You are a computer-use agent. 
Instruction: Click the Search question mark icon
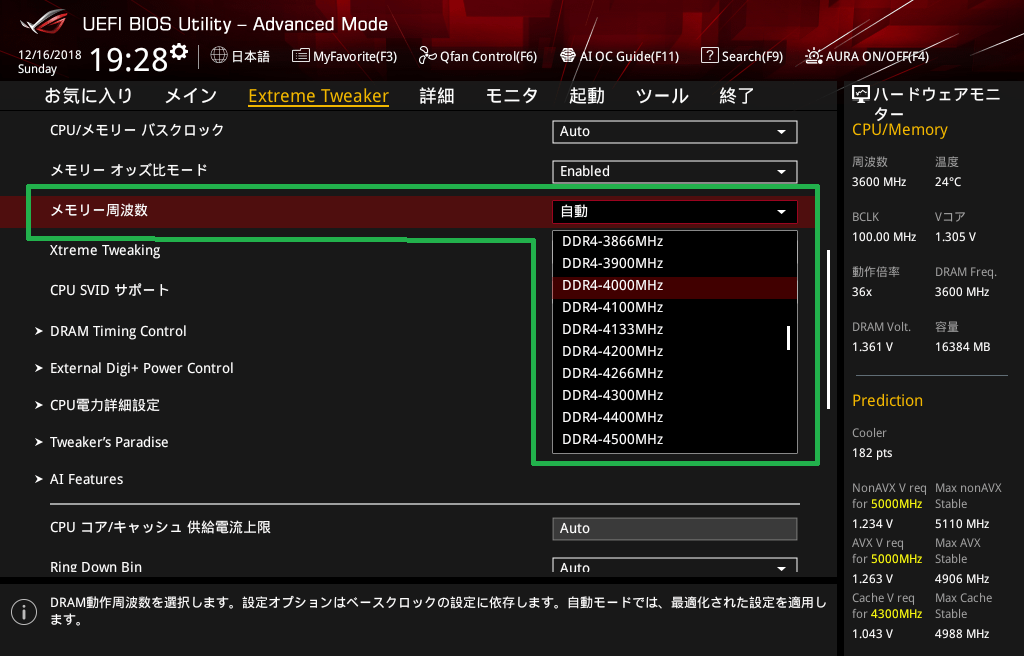[x=709, y=56]
